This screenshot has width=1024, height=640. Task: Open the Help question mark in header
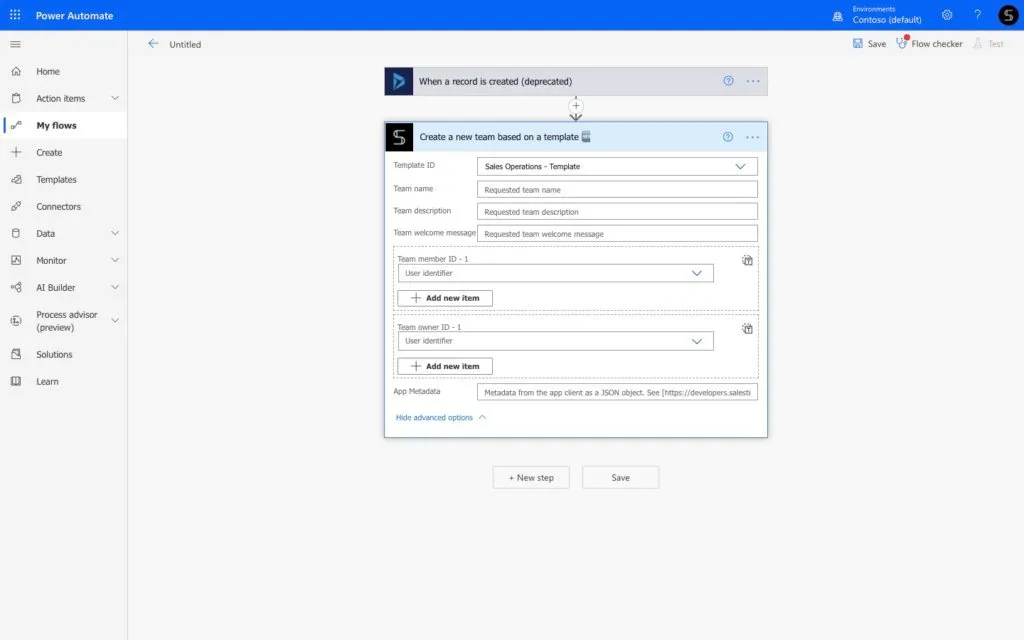click(977, 15)
